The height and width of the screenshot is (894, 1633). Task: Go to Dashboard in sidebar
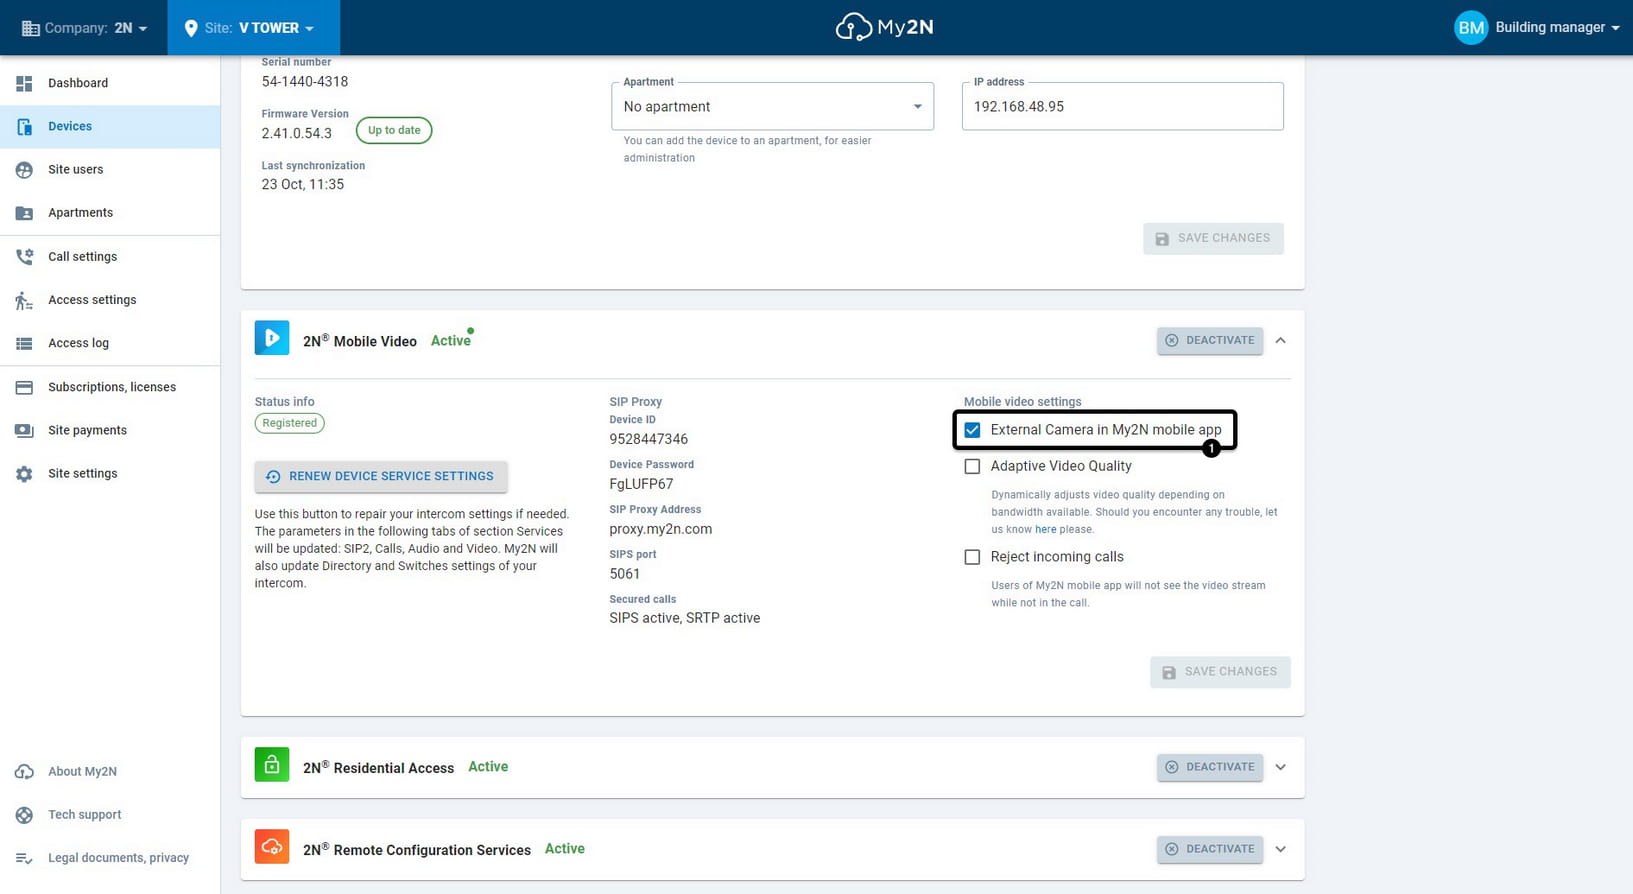coord(110,83)
